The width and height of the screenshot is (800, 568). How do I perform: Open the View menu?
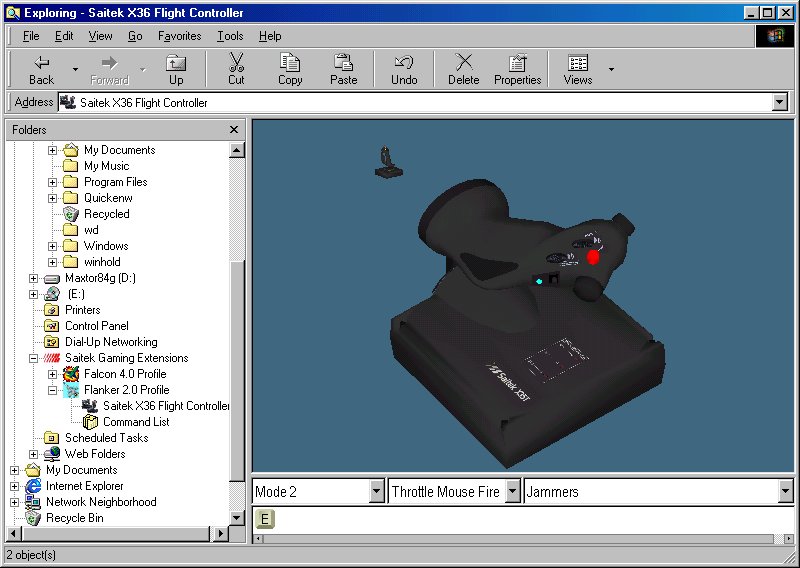click(100, 36)
